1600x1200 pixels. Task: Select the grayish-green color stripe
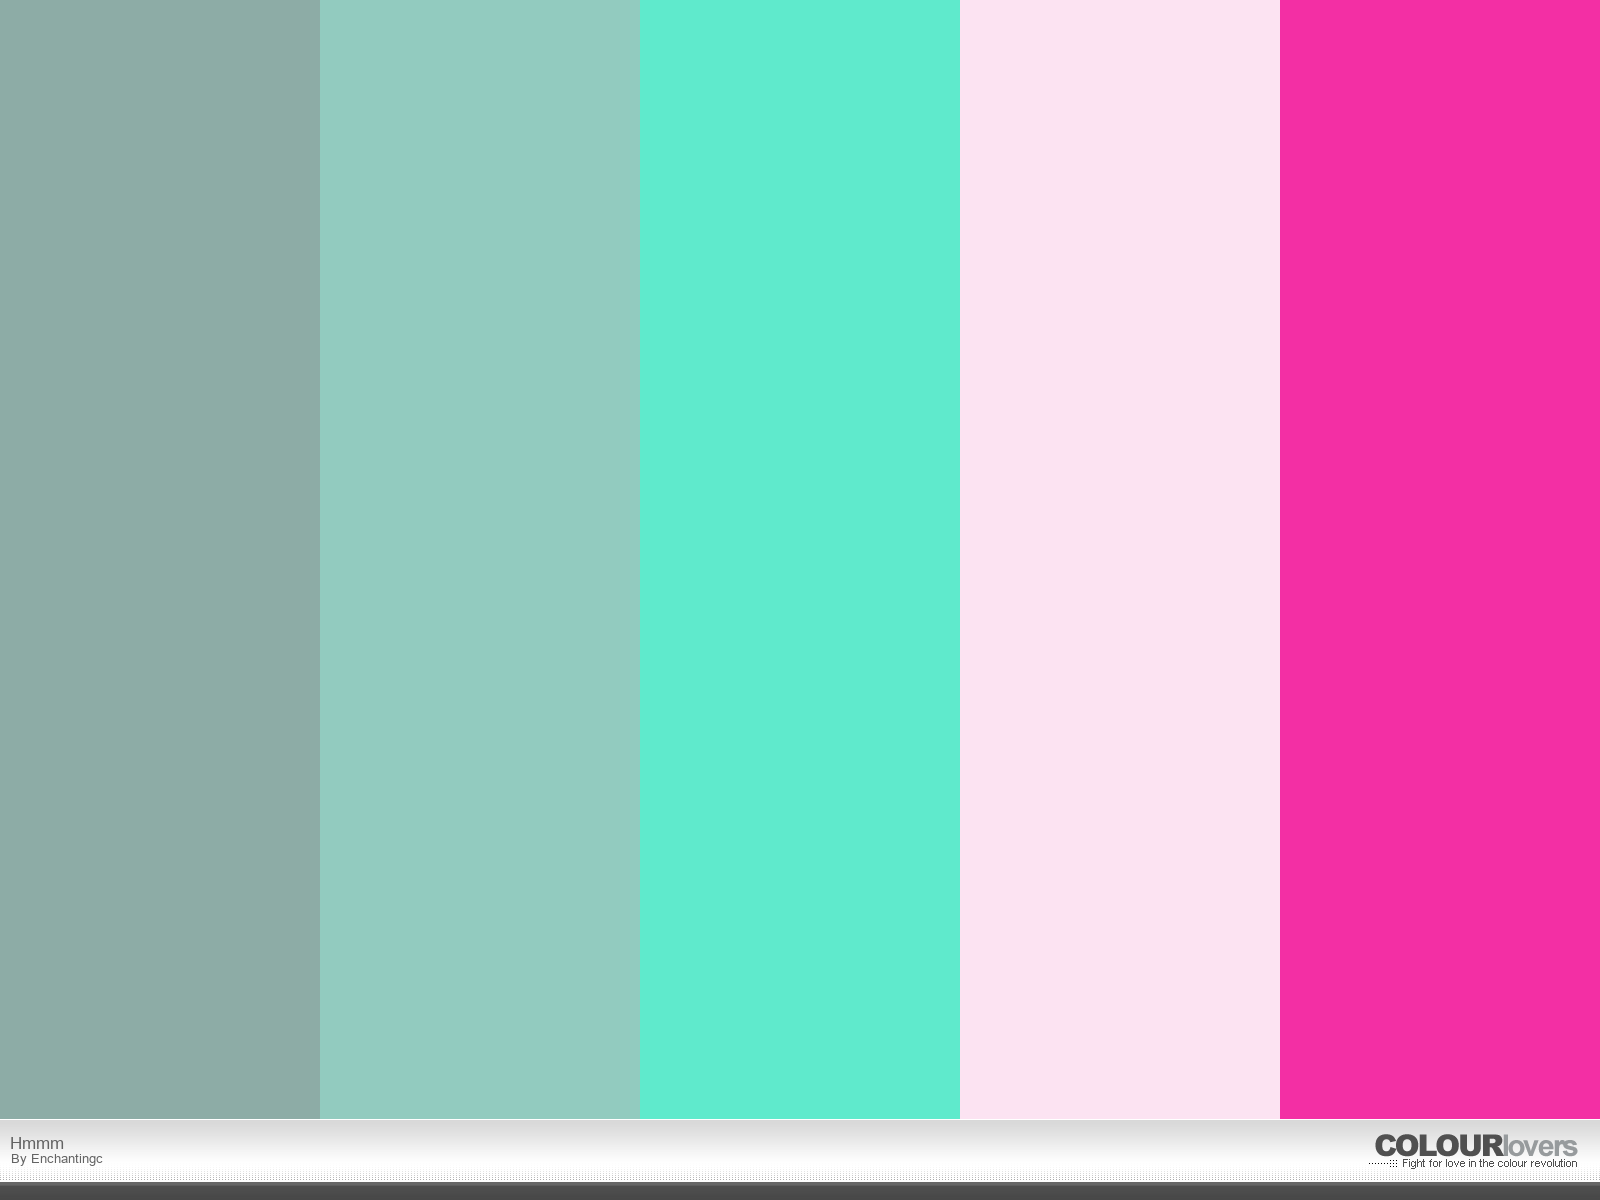pos(160,559)
